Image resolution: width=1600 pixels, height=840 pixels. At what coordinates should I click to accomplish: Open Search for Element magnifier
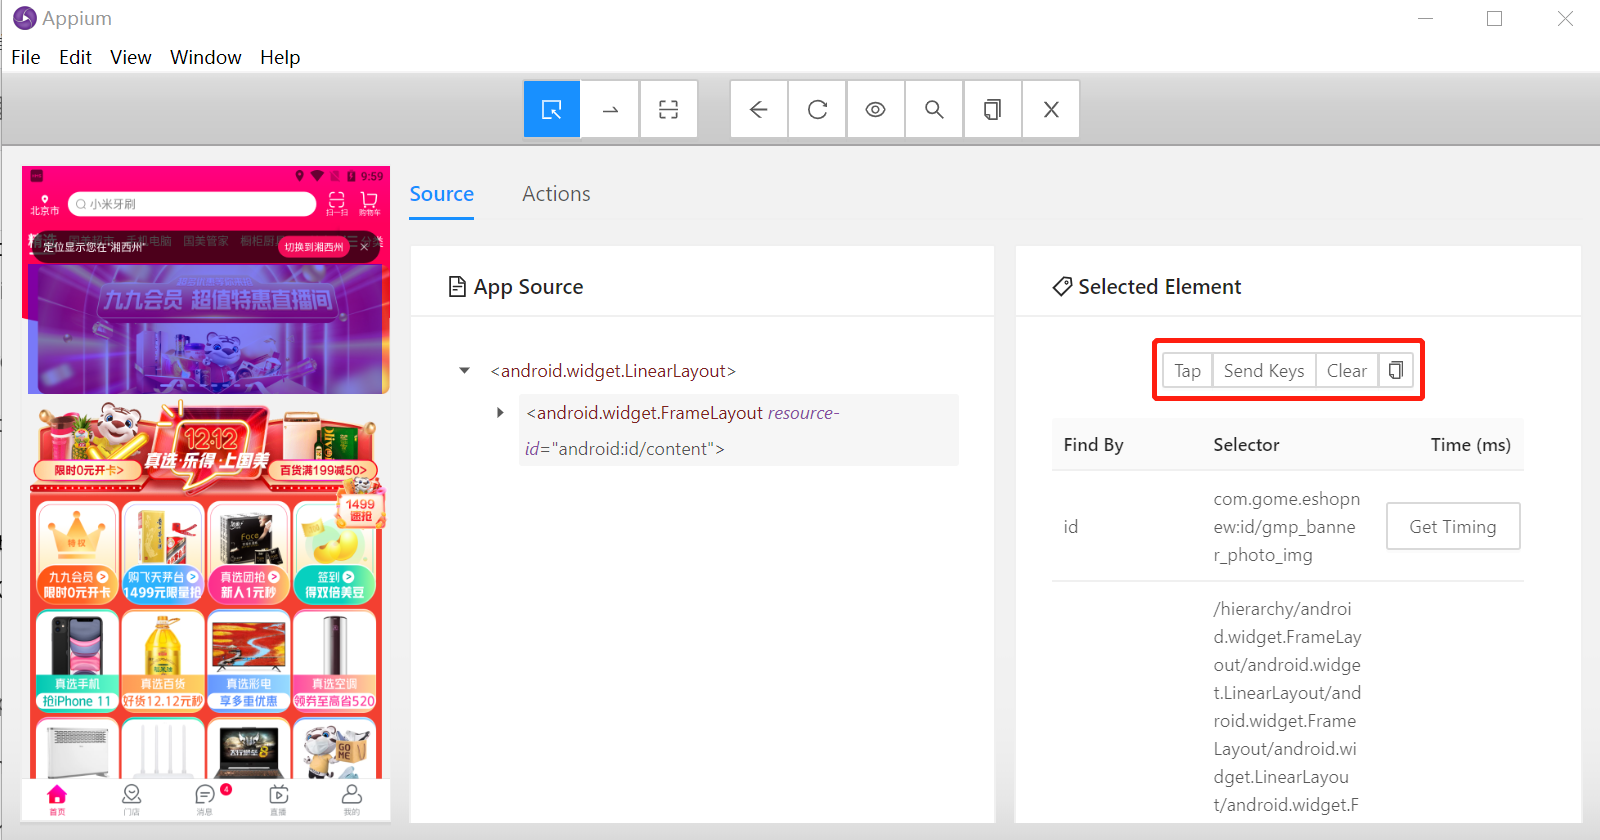coord(934,109)
